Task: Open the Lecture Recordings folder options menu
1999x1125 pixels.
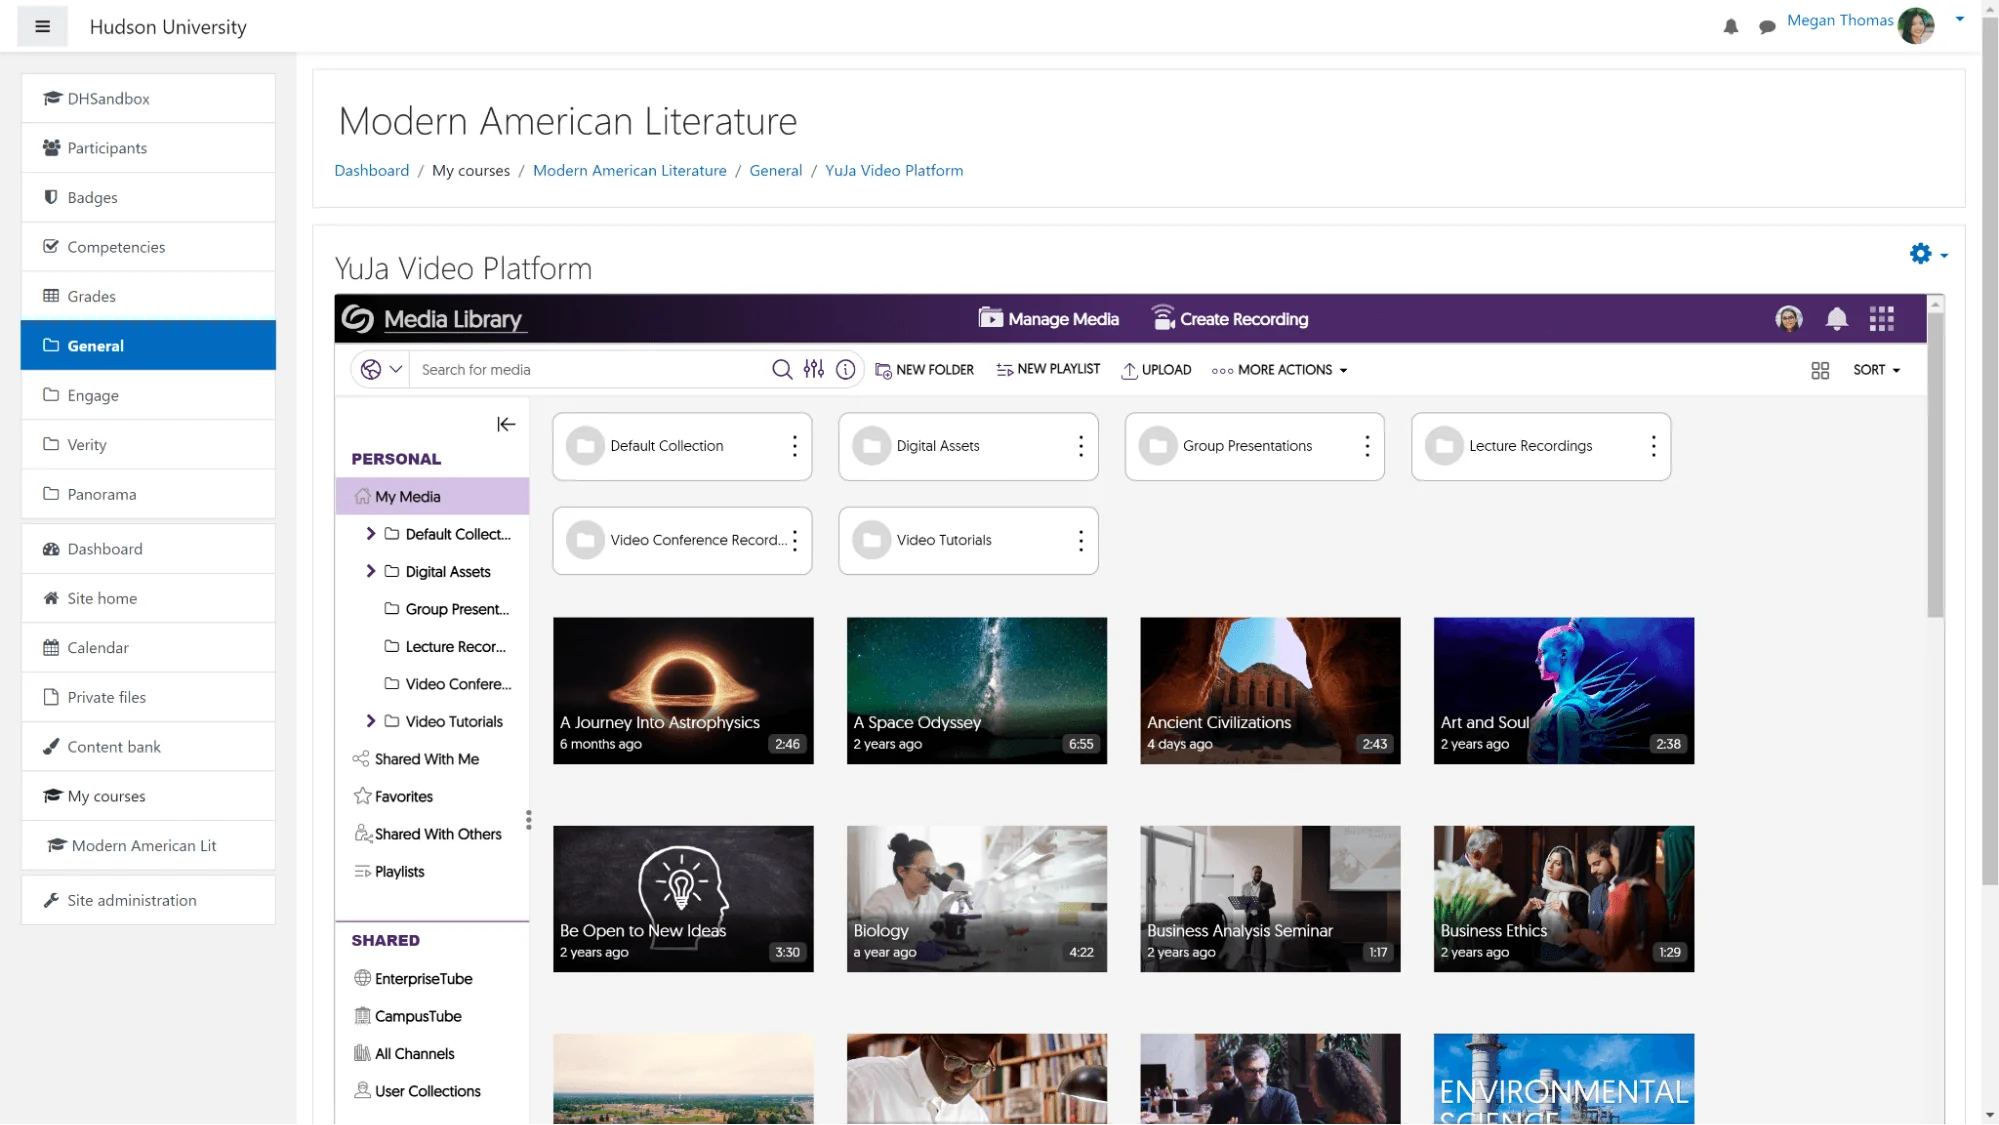Action: 1653,446
